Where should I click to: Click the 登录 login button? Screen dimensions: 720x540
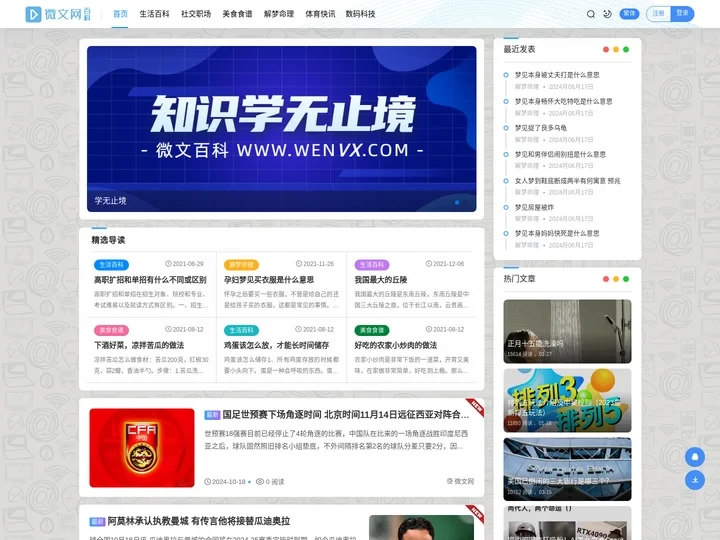point(682,14)
